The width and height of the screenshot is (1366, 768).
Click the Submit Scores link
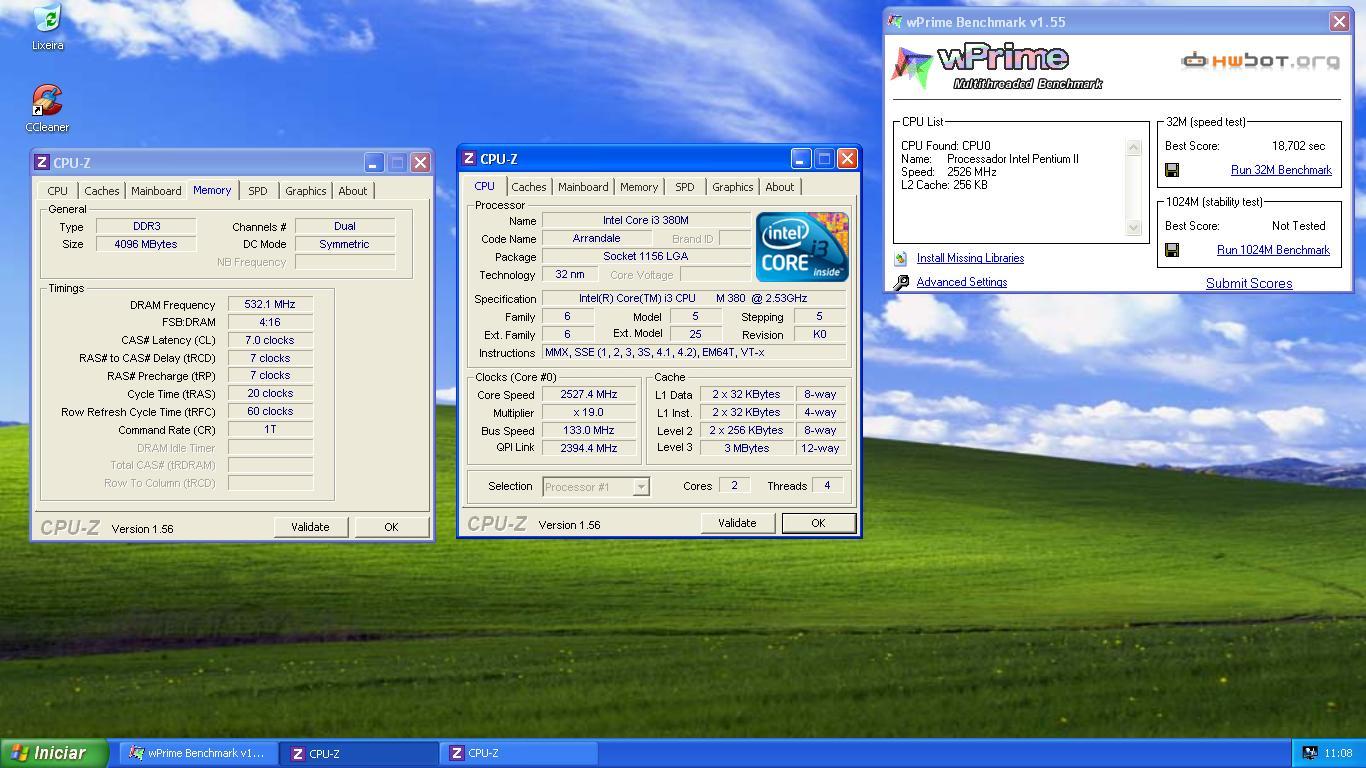click(1249, 283)
